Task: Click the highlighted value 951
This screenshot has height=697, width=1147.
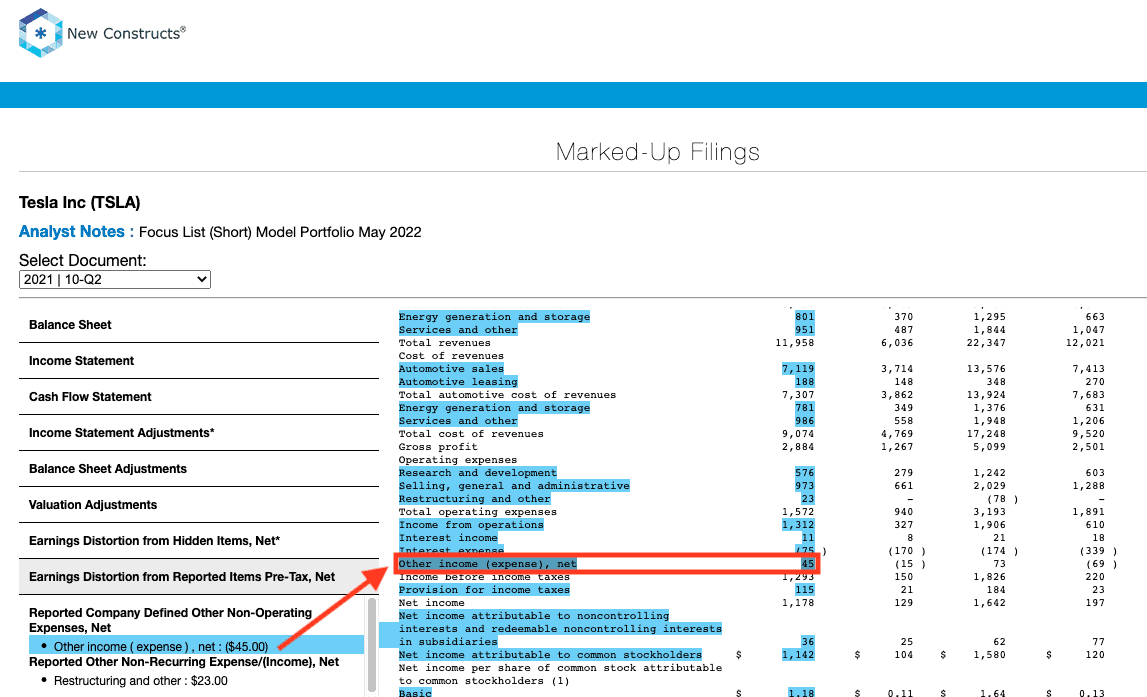Action: (x=804, y=330)
